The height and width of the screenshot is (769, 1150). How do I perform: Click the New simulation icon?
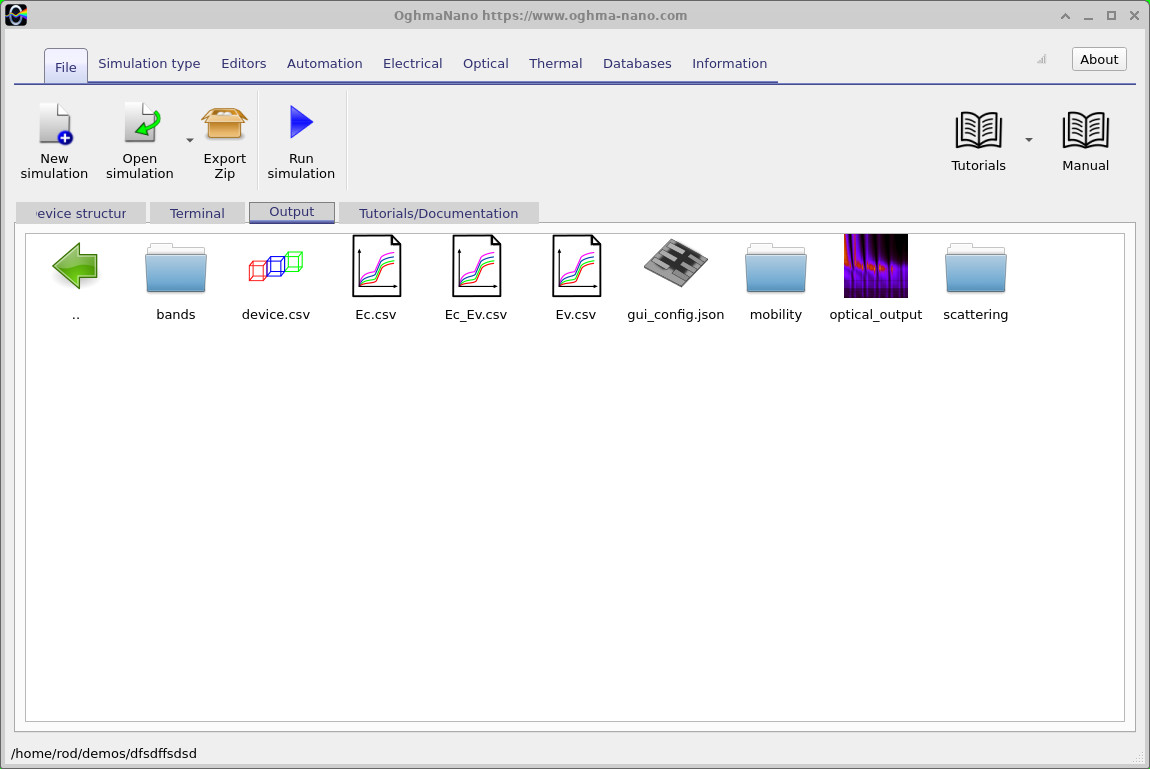coord(54,123)
